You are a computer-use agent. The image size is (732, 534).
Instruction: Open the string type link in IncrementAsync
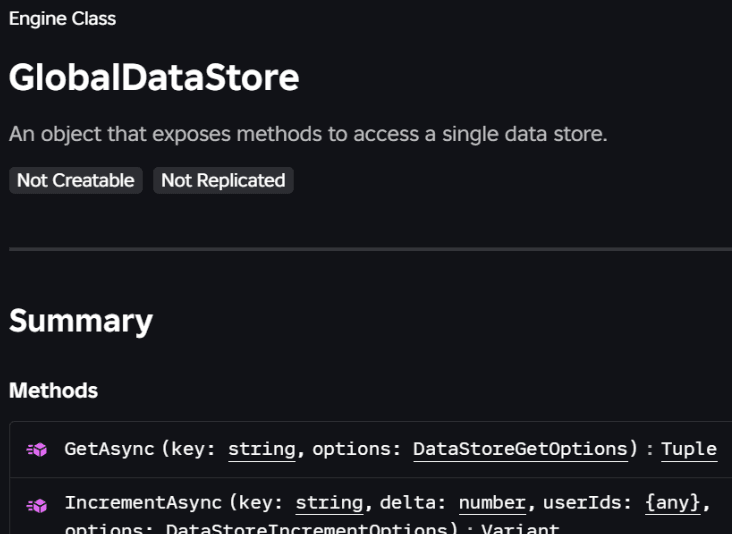tap(329, 503)
